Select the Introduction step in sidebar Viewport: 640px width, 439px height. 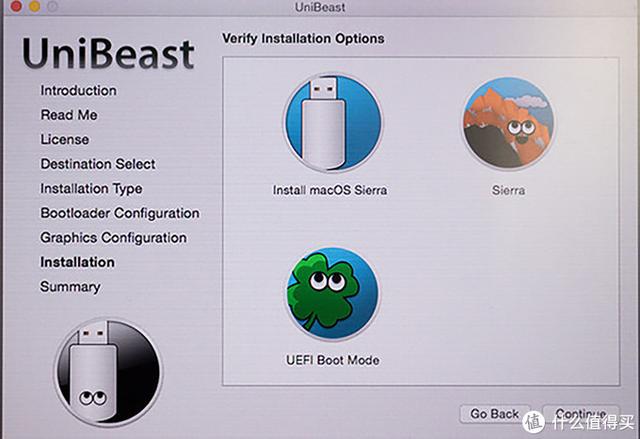78,91
